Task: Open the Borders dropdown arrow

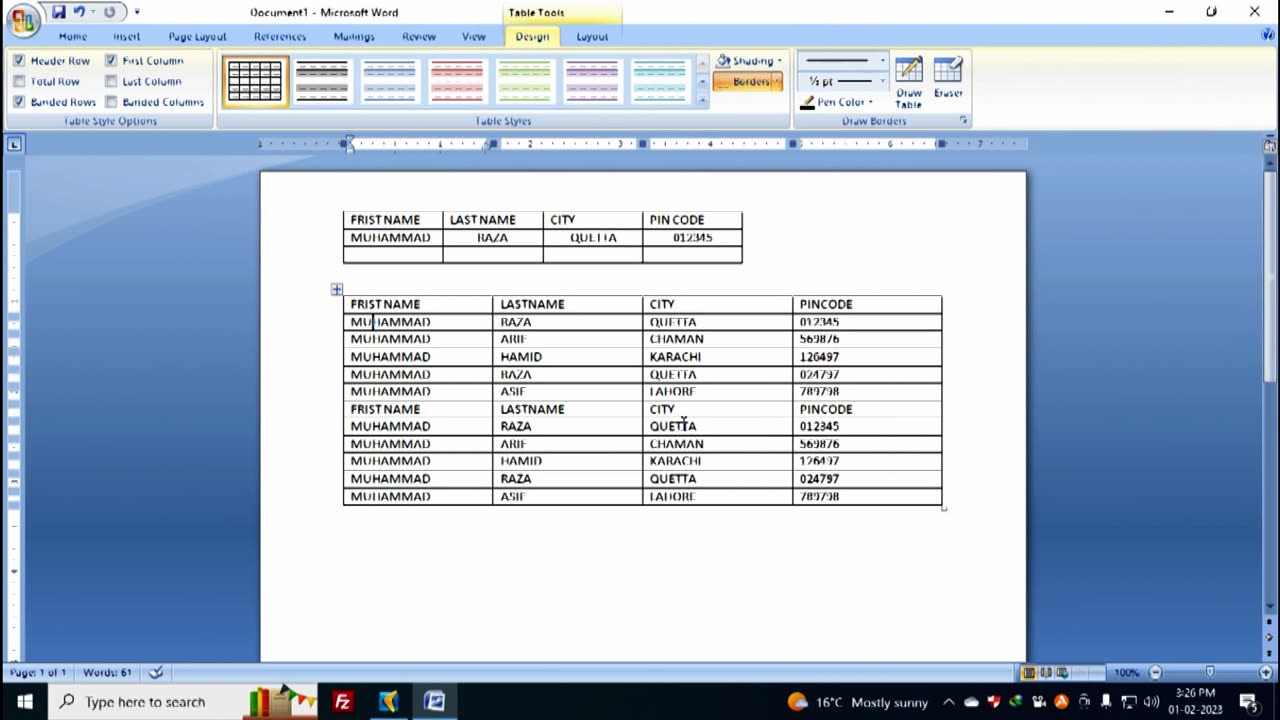Action: tap(777, 82)
